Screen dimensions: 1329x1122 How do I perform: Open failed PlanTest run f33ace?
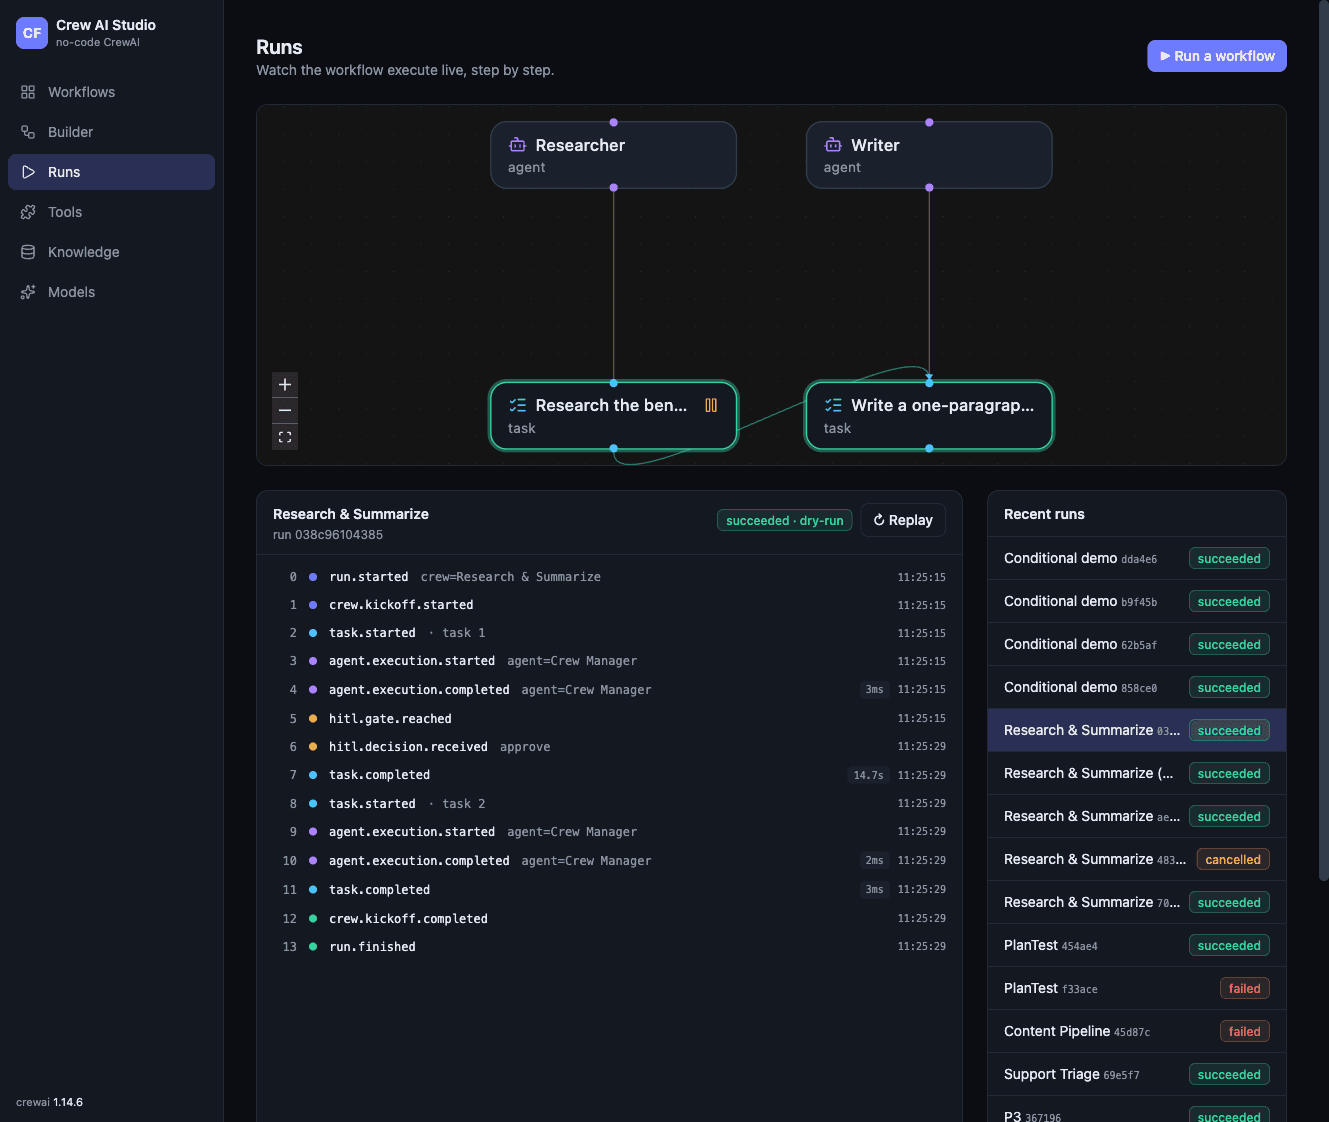(x=1136, y=988)
